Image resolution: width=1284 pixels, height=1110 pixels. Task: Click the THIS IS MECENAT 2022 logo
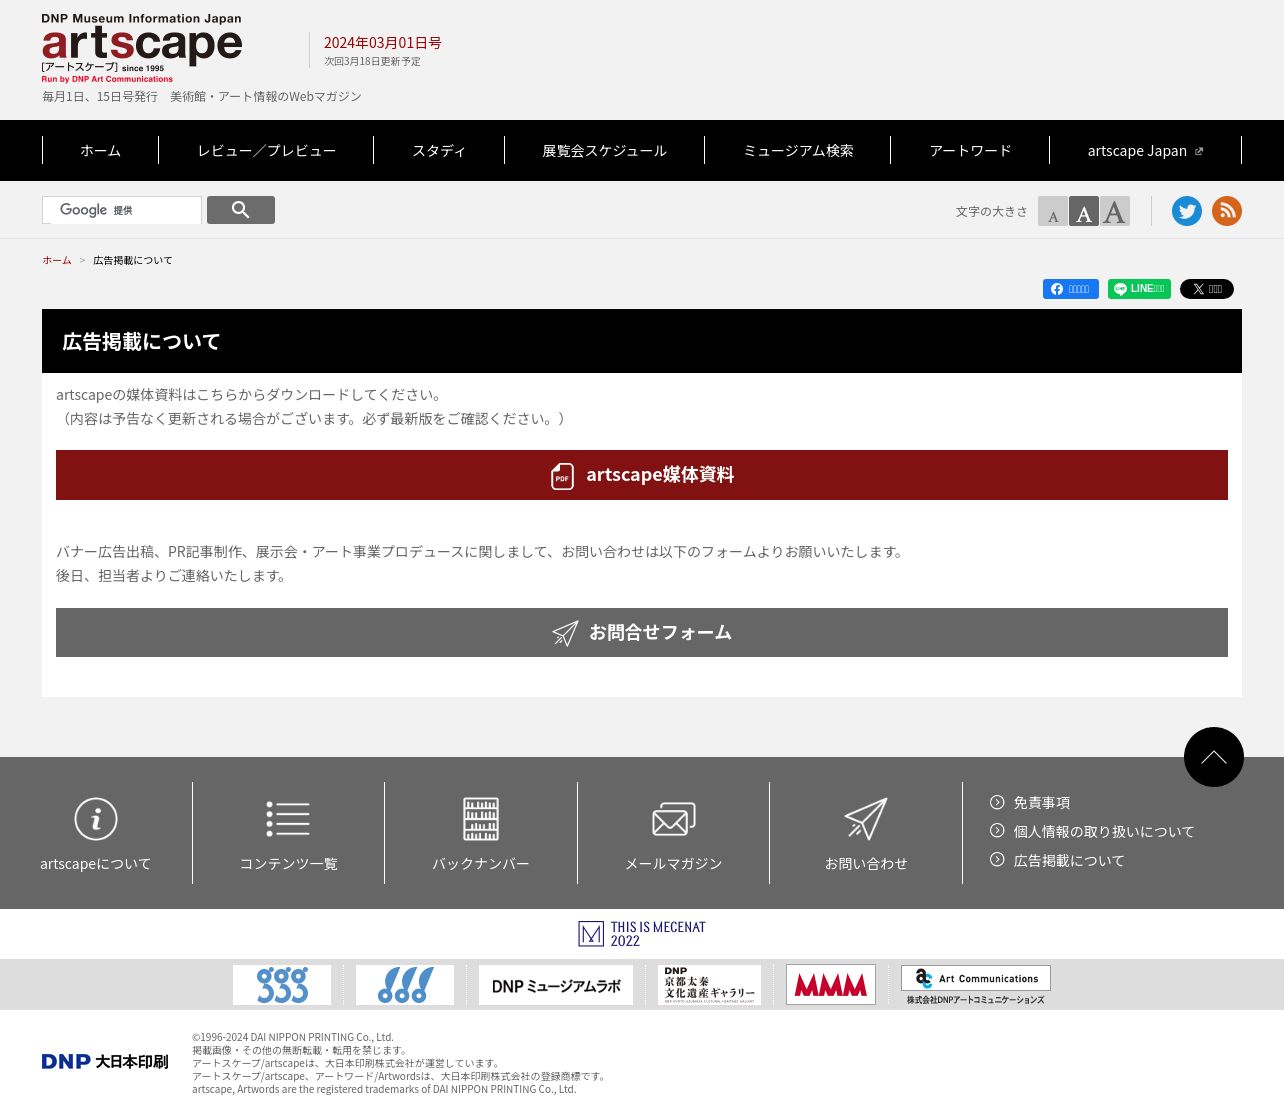coord(642,934)
